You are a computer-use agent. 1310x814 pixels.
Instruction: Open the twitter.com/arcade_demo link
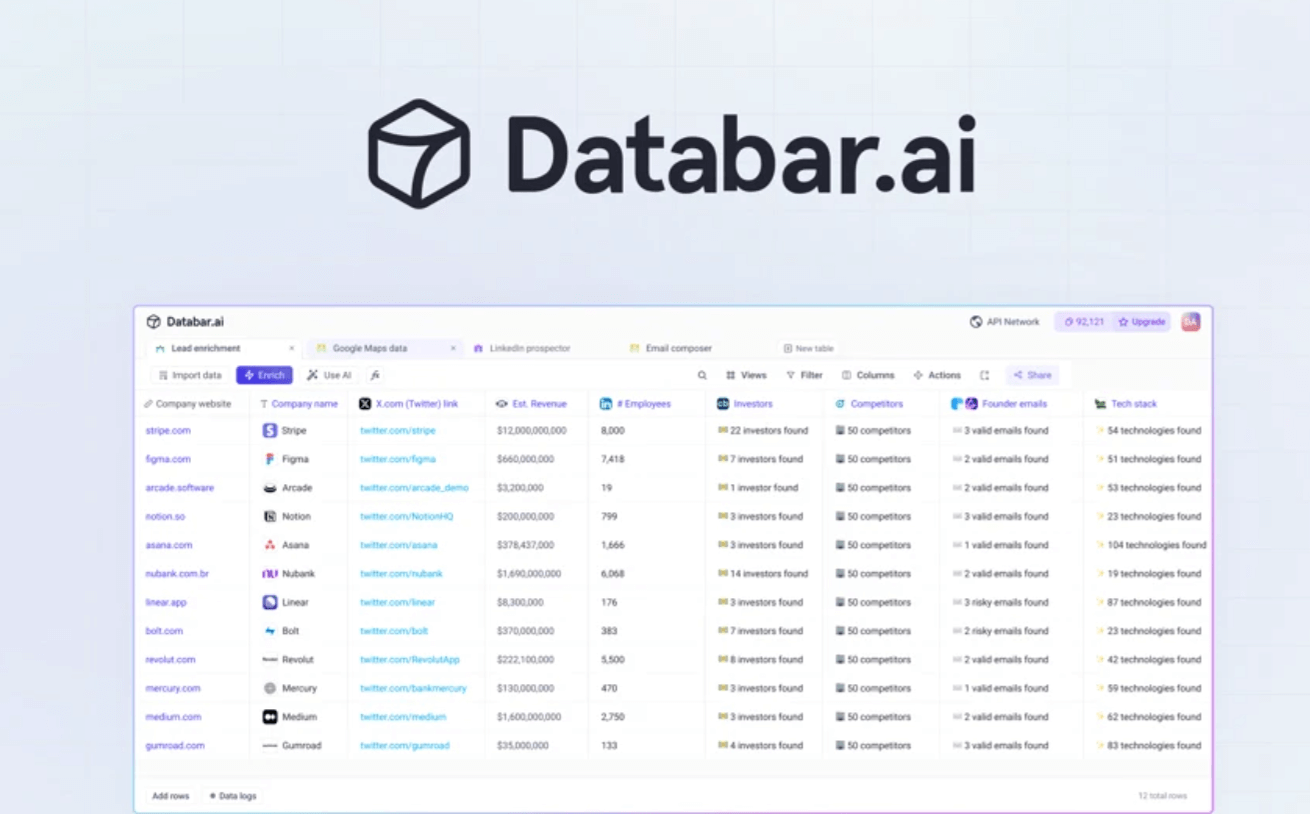click(x=414, y=488)
